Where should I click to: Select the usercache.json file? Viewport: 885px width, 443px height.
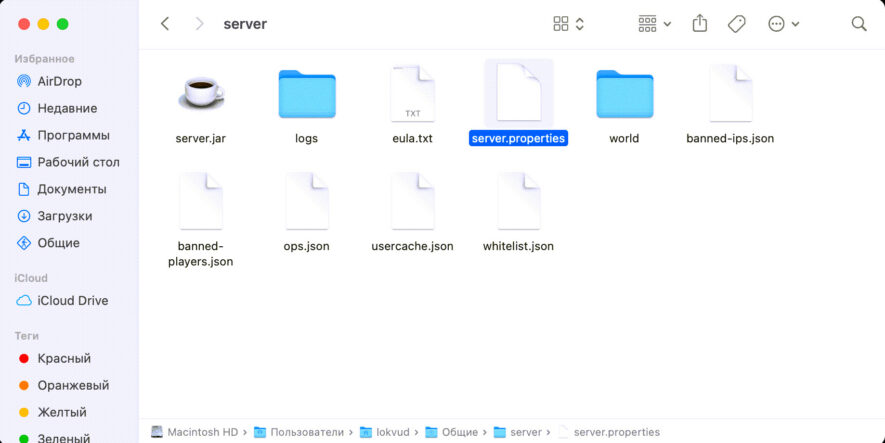[412, 201]
